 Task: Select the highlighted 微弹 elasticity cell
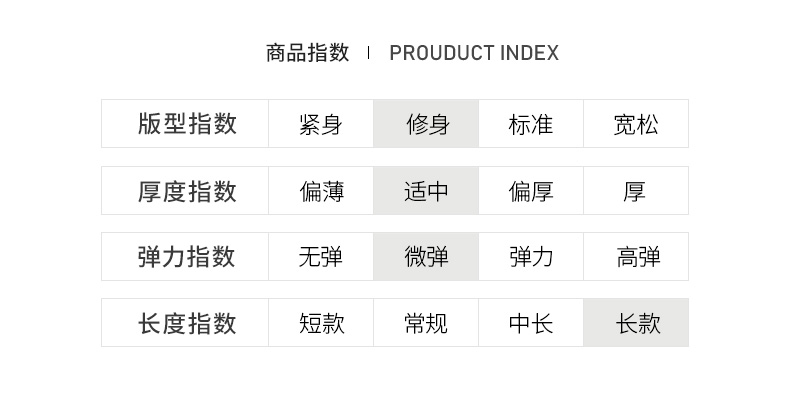click(426, 257)
